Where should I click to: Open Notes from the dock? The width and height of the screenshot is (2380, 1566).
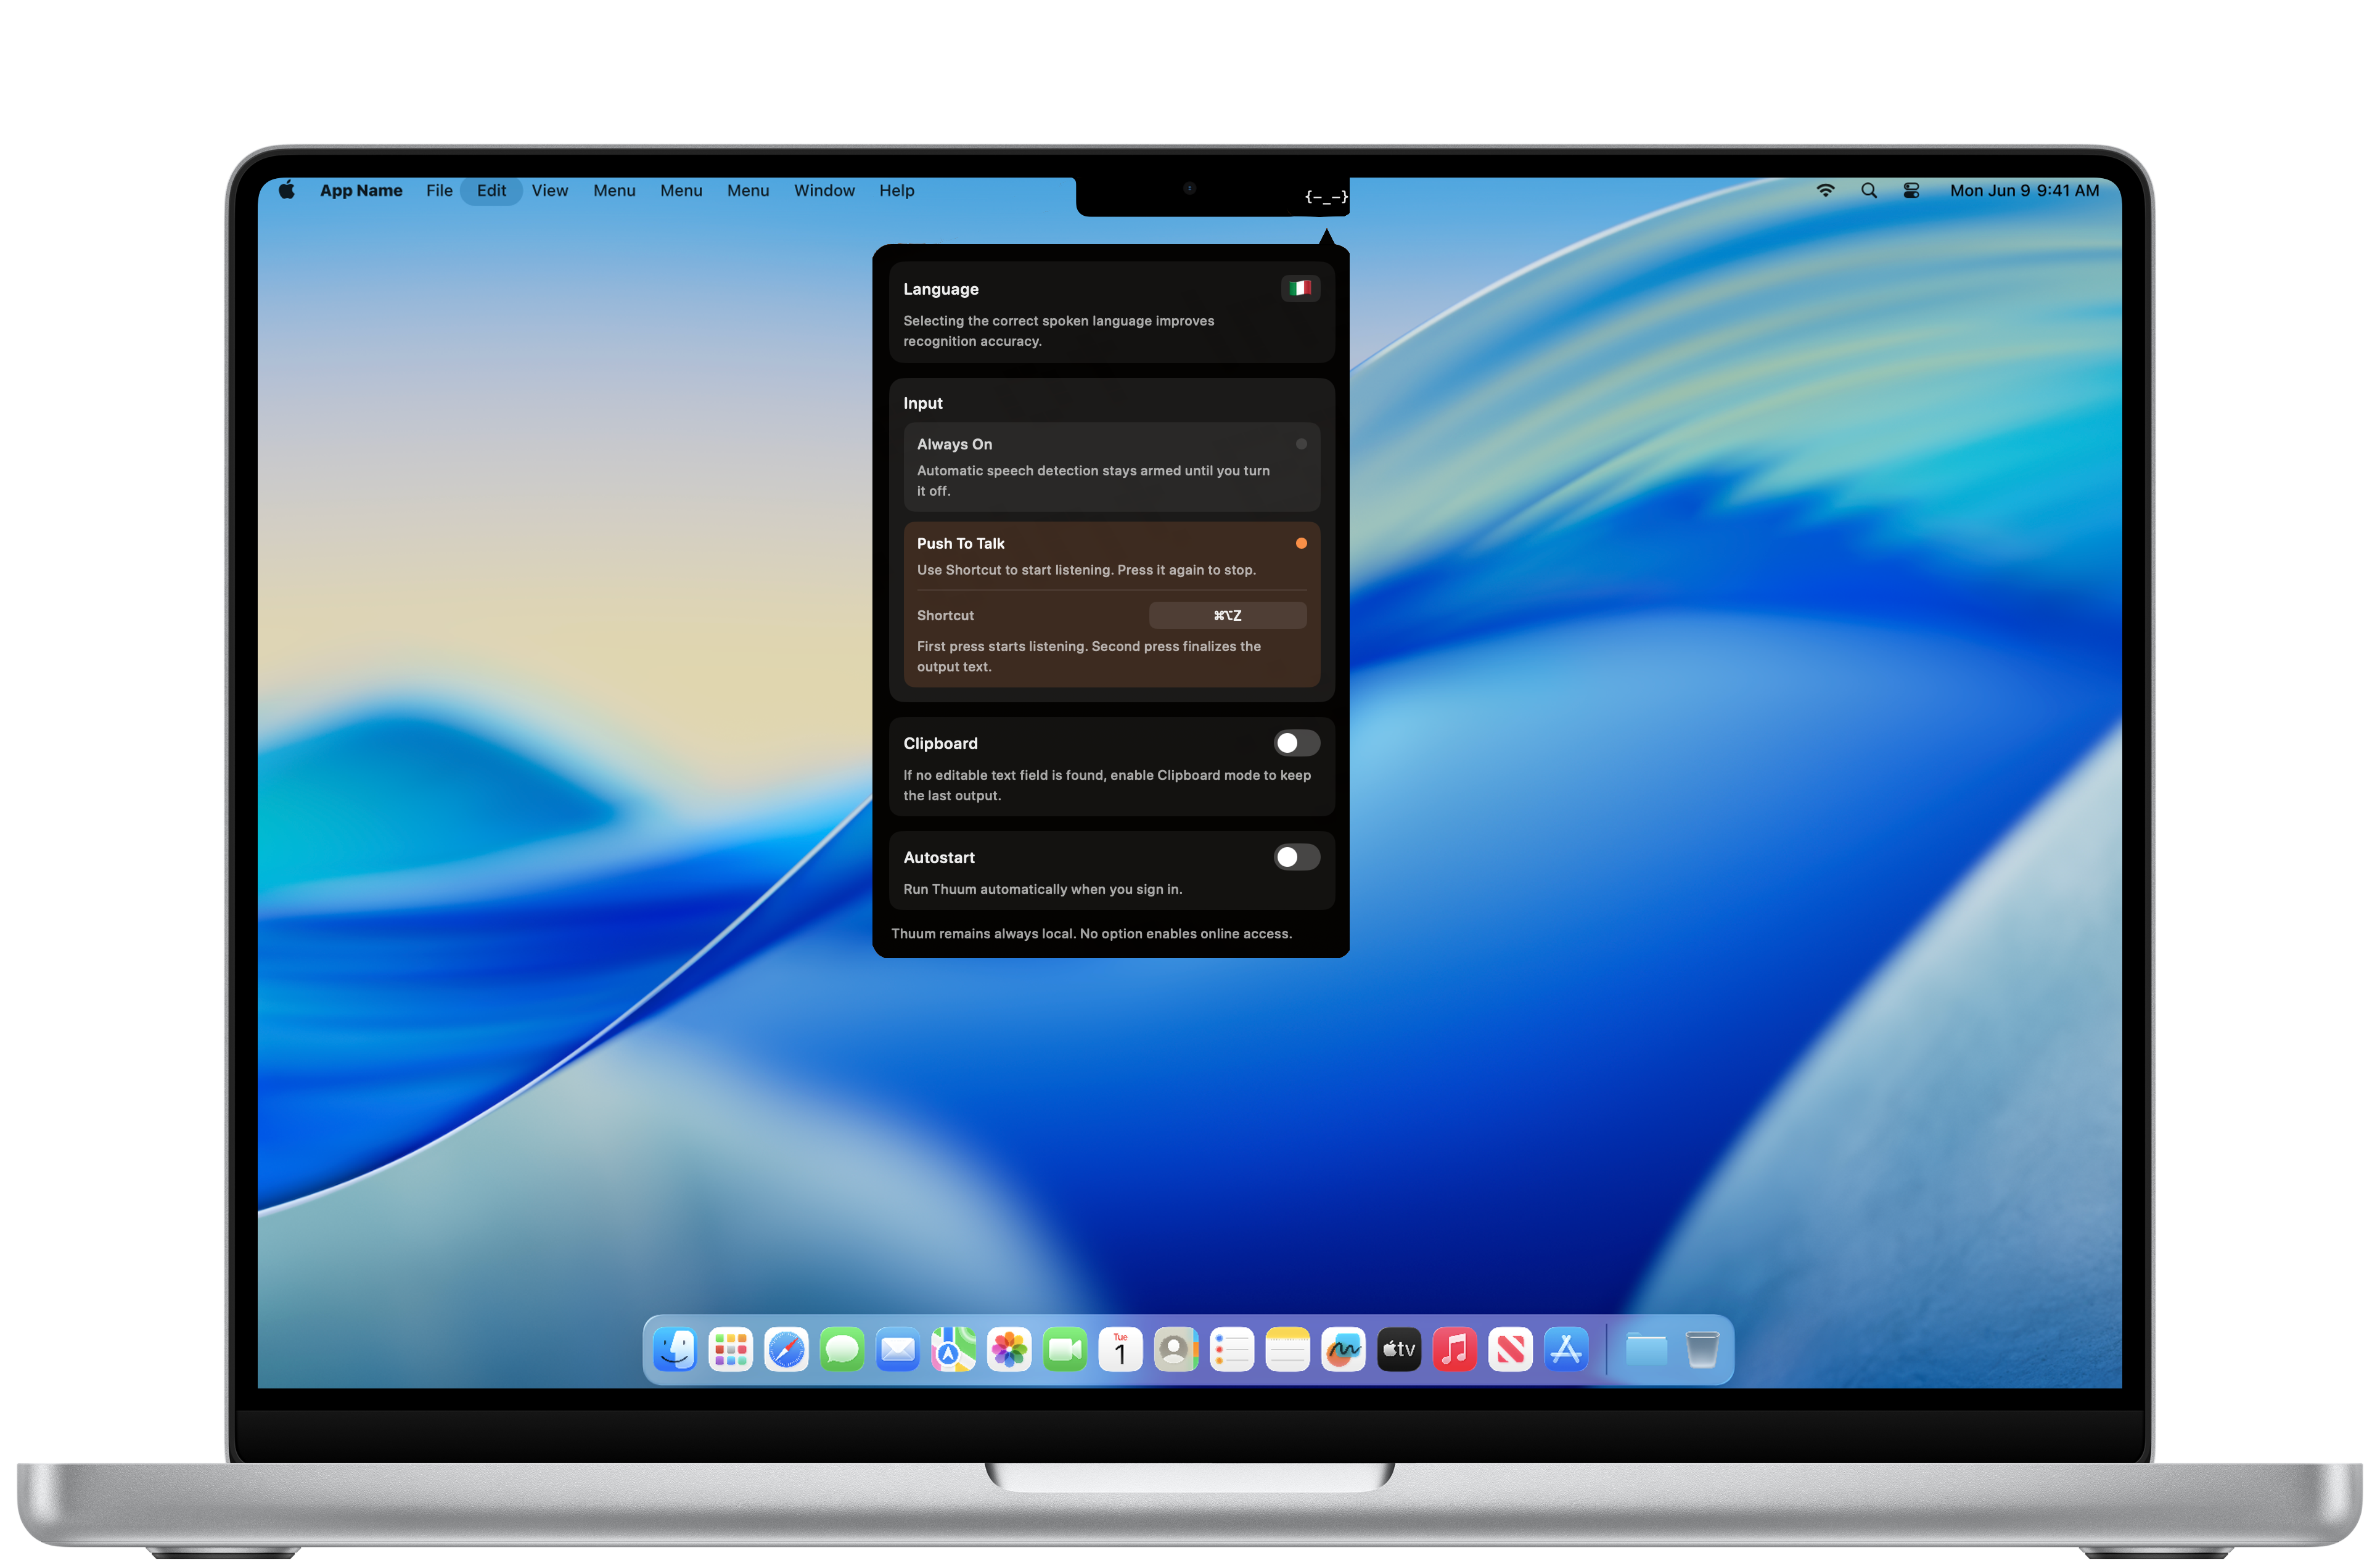pyautogui.click(x=1288, y=1350)
